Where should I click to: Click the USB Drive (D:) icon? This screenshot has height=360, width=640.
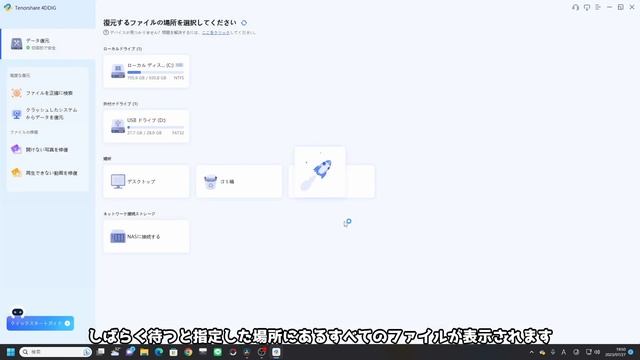coord(118,126)
